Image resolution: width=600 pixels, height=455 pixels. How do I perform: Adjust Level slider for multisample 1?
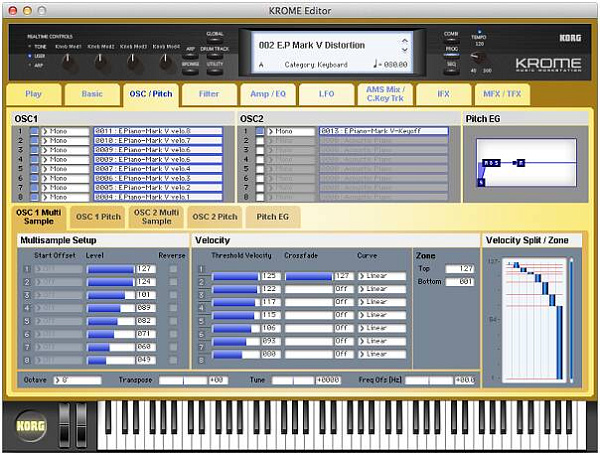point(111,269)
